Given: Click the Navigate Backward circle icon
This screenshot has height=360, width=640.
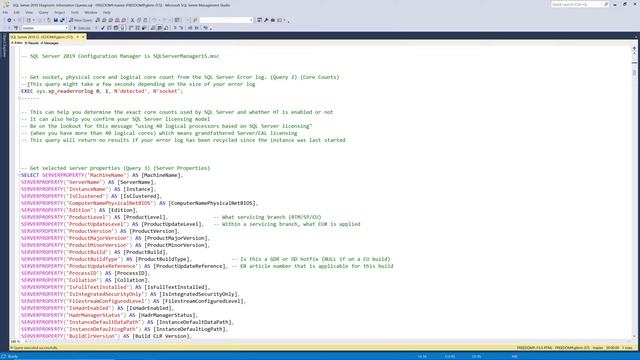Looking at the screenshot, I should pos(9,20).
